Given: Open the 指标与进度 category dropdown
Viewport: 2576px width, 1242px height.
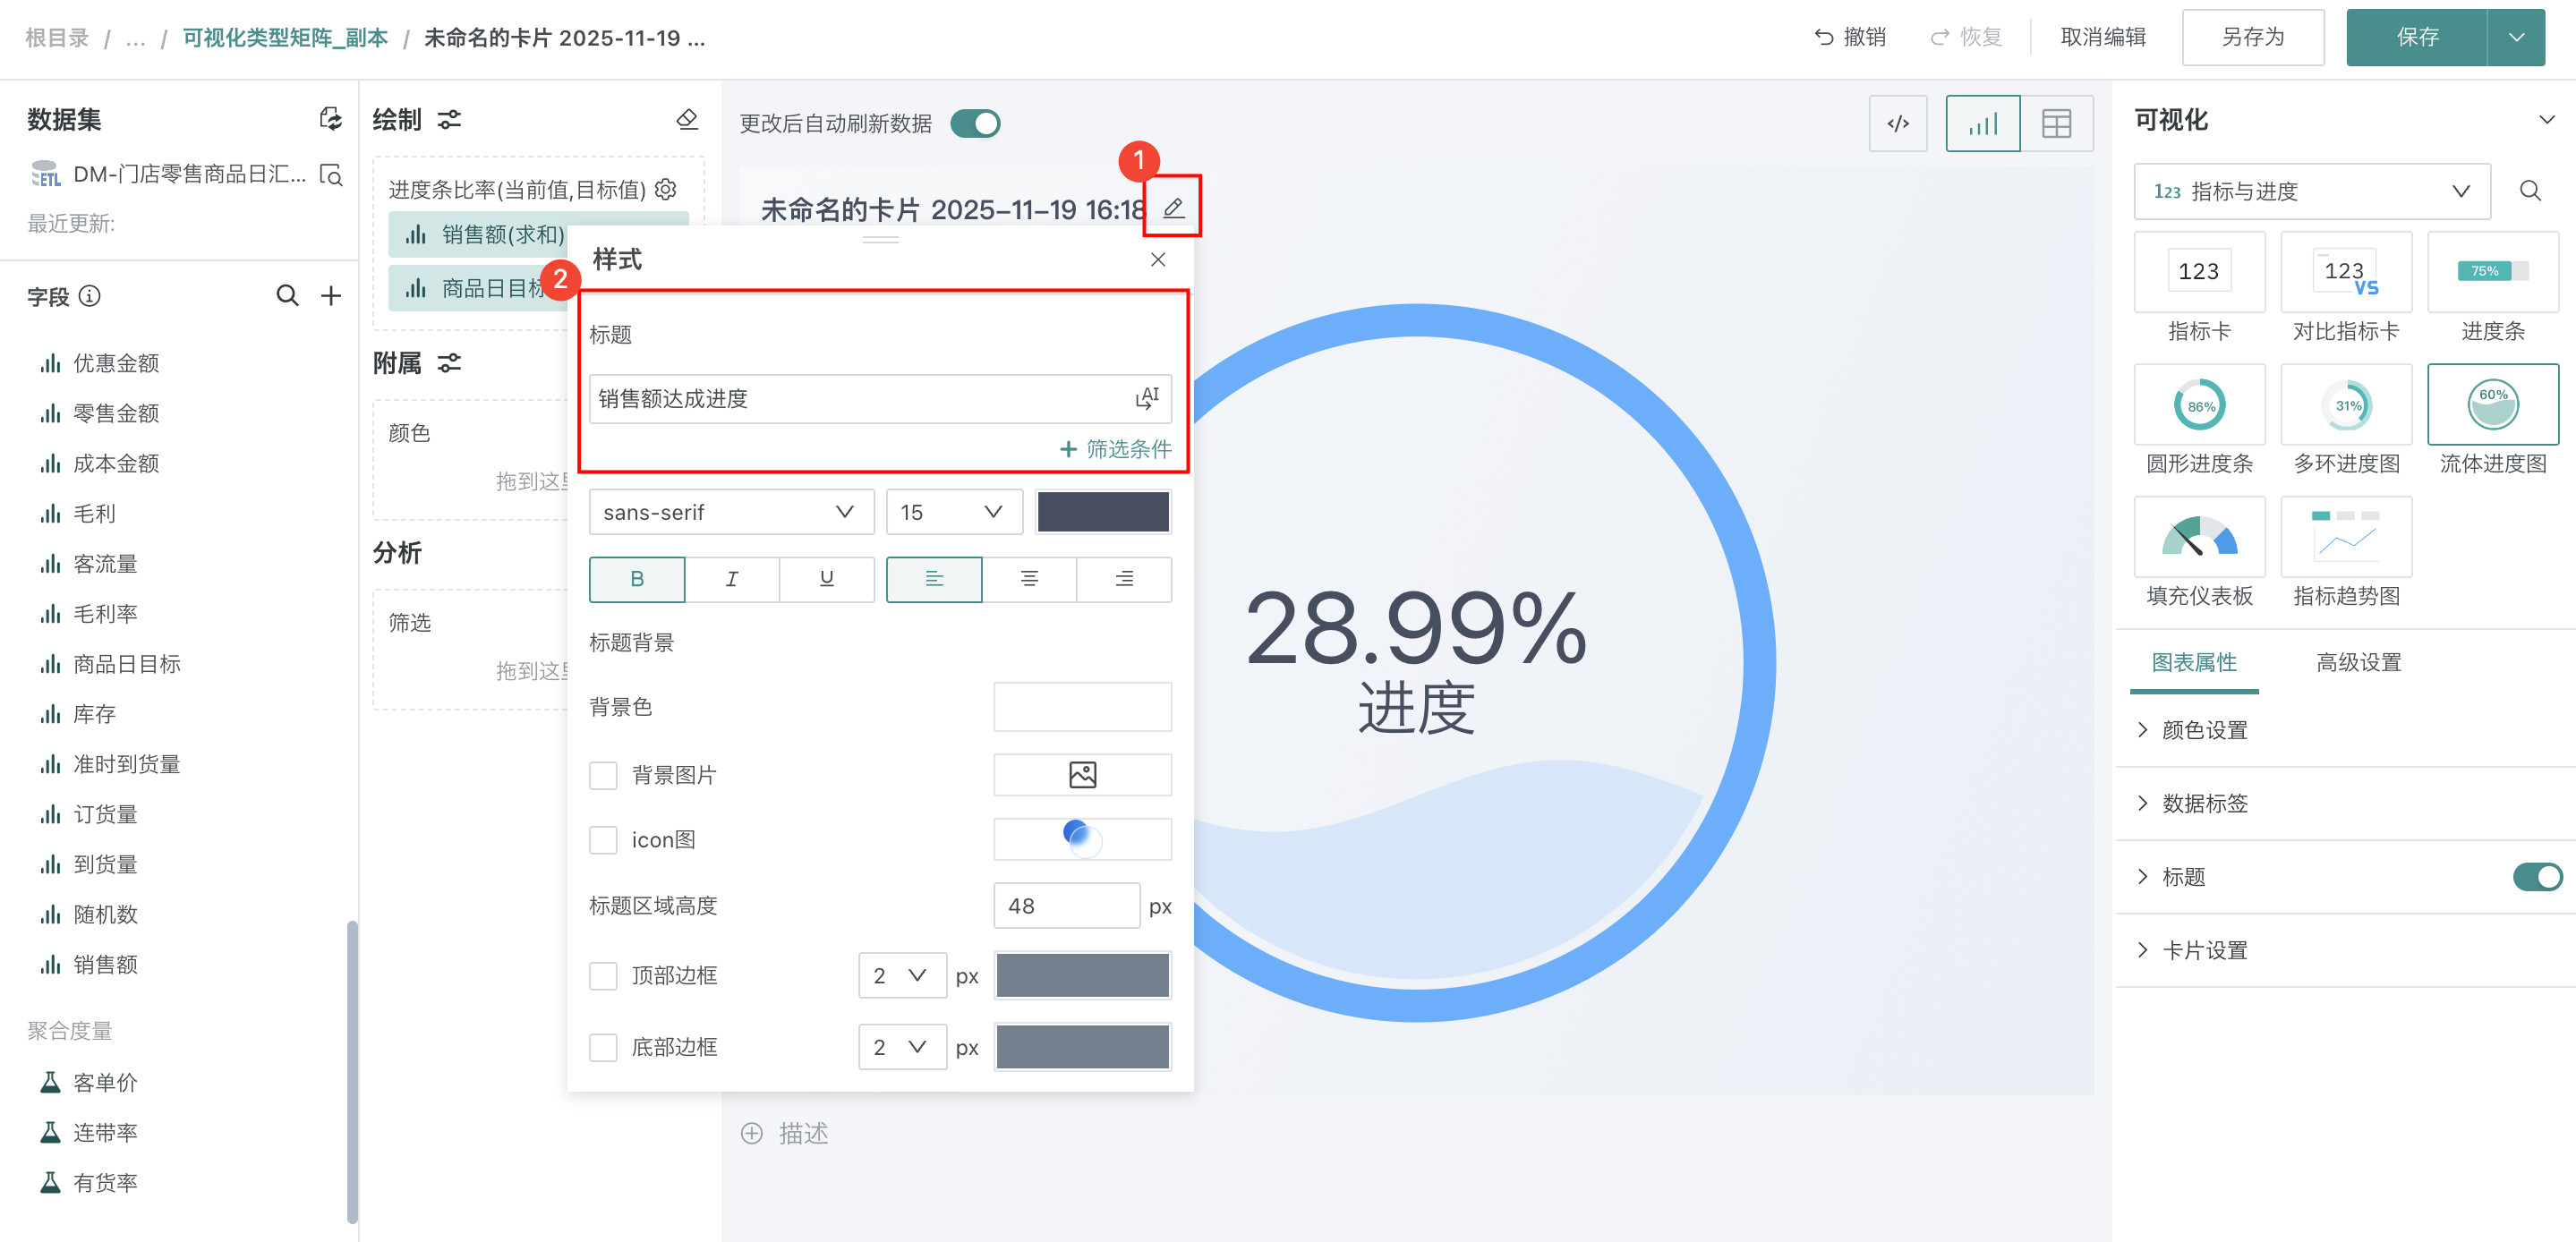Looking at the screenshot, I should click(2311, 191).
